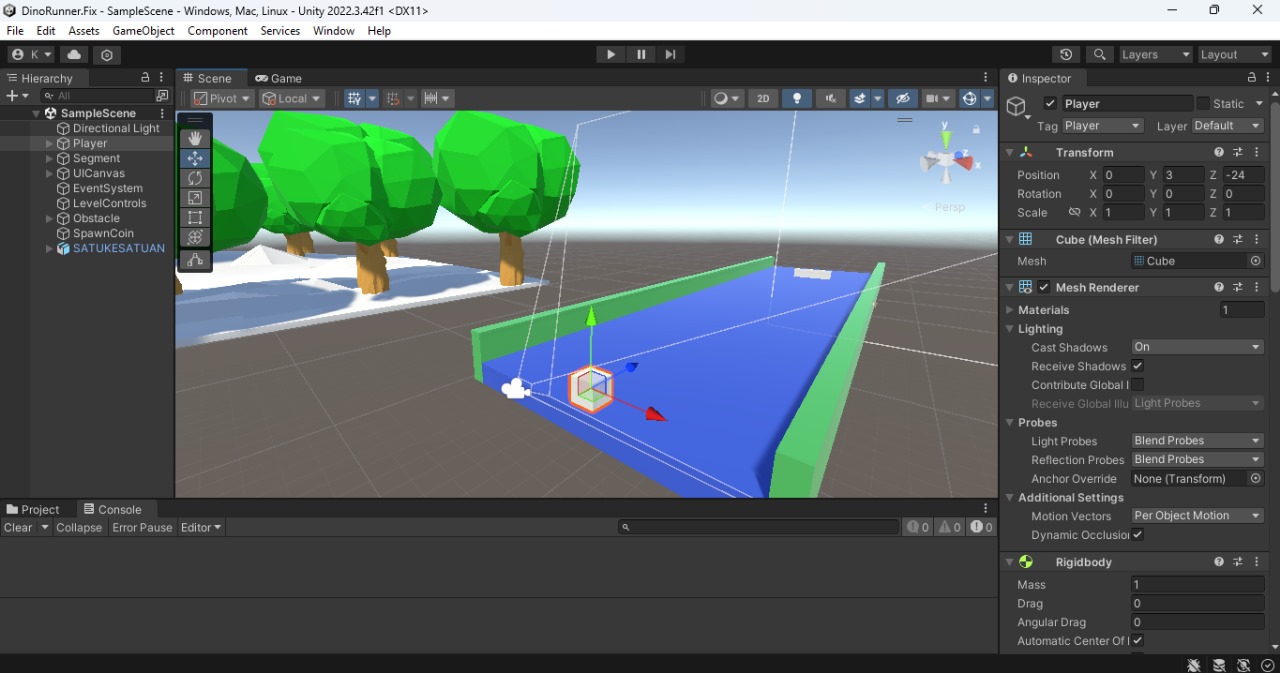Toggle scene lighting bulb

point(797,98)
